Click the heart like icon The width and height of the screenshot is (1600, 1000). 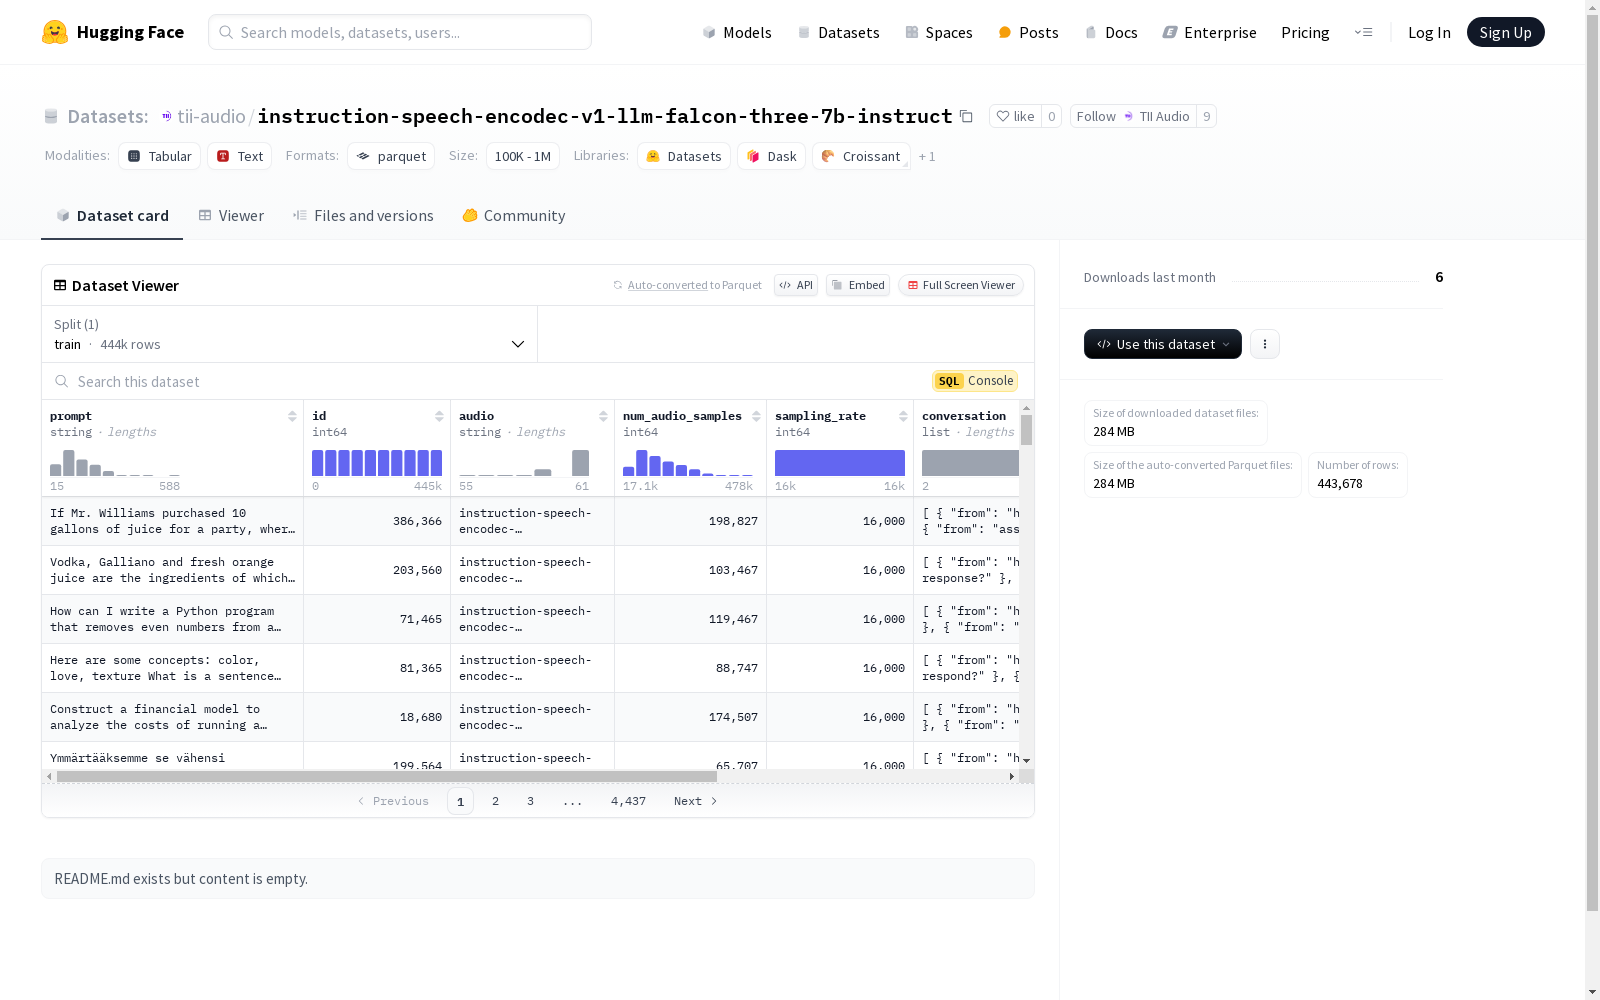click(1003, 116)
